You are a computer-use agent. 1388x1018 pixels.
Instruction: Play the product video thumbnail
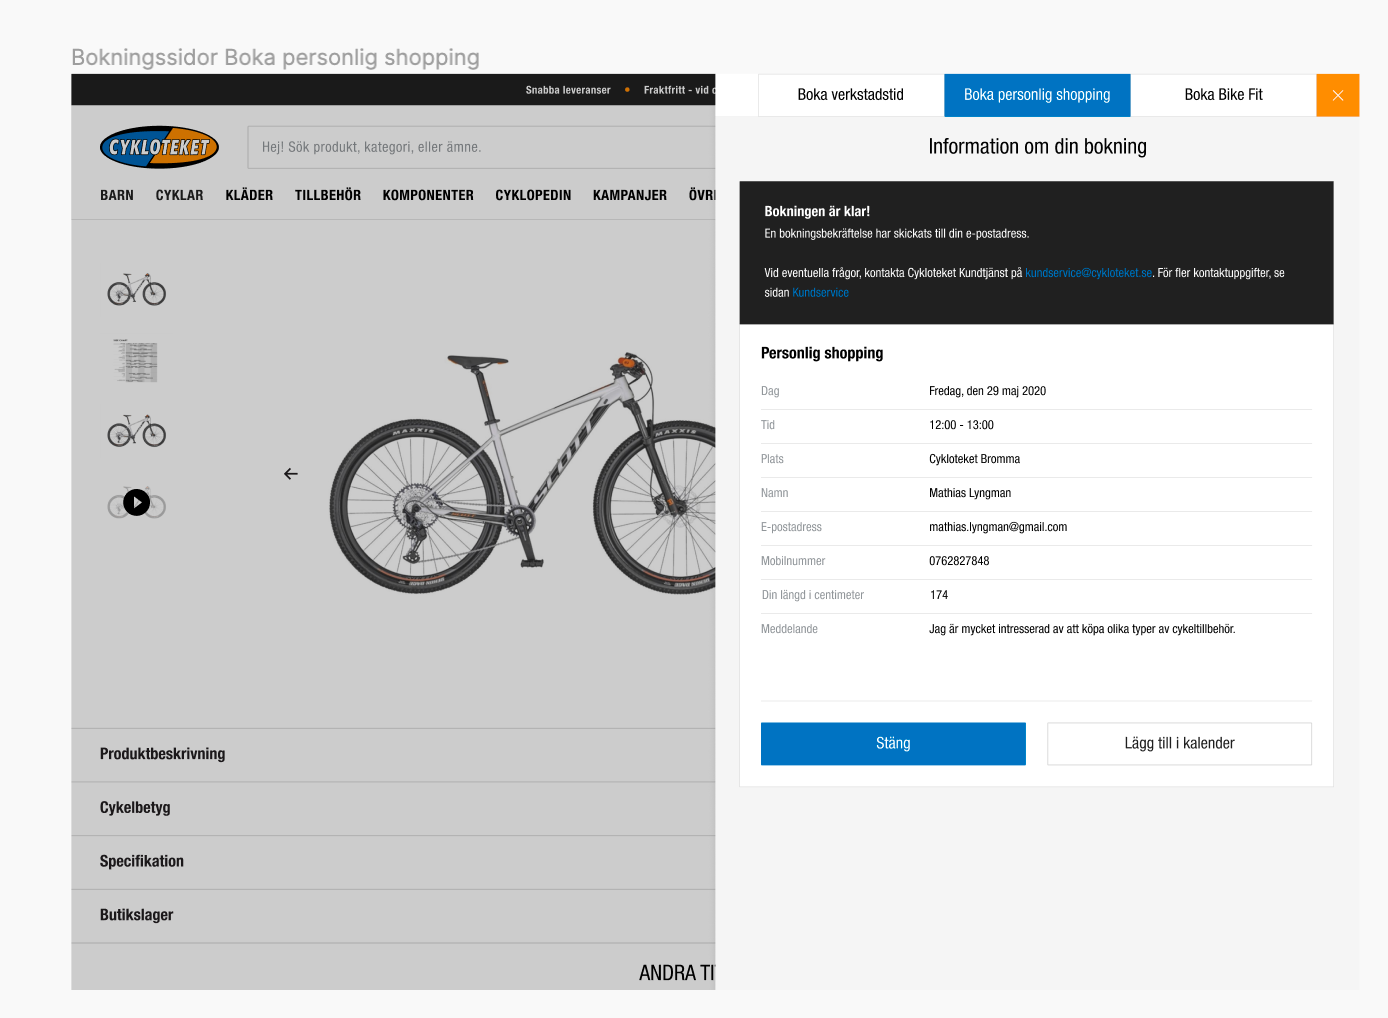pyautogui.click(x=137, y=503)
